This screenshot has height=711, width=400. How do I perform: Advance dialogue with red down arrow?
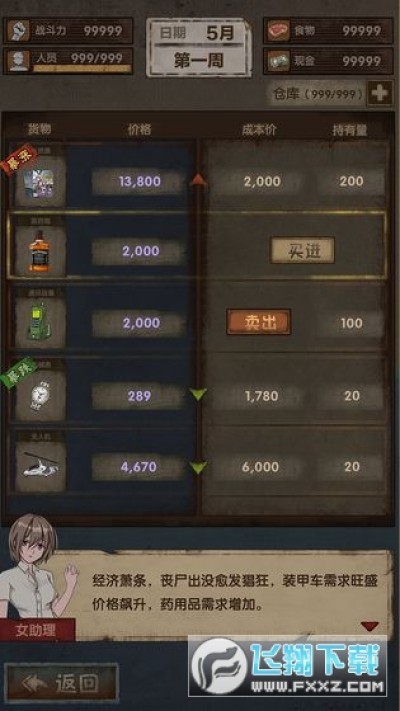(x=370, y=626)
